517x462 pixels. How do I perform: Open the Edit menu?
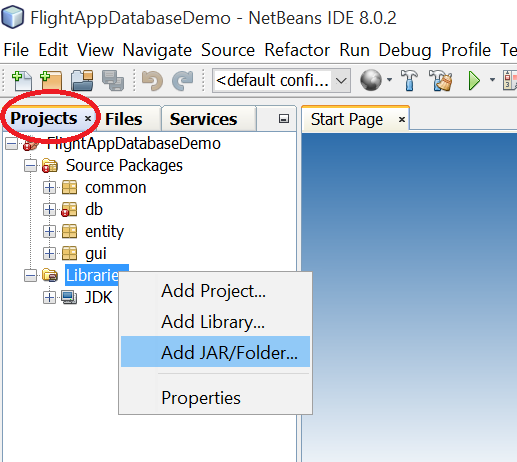(x=53, y=50)
